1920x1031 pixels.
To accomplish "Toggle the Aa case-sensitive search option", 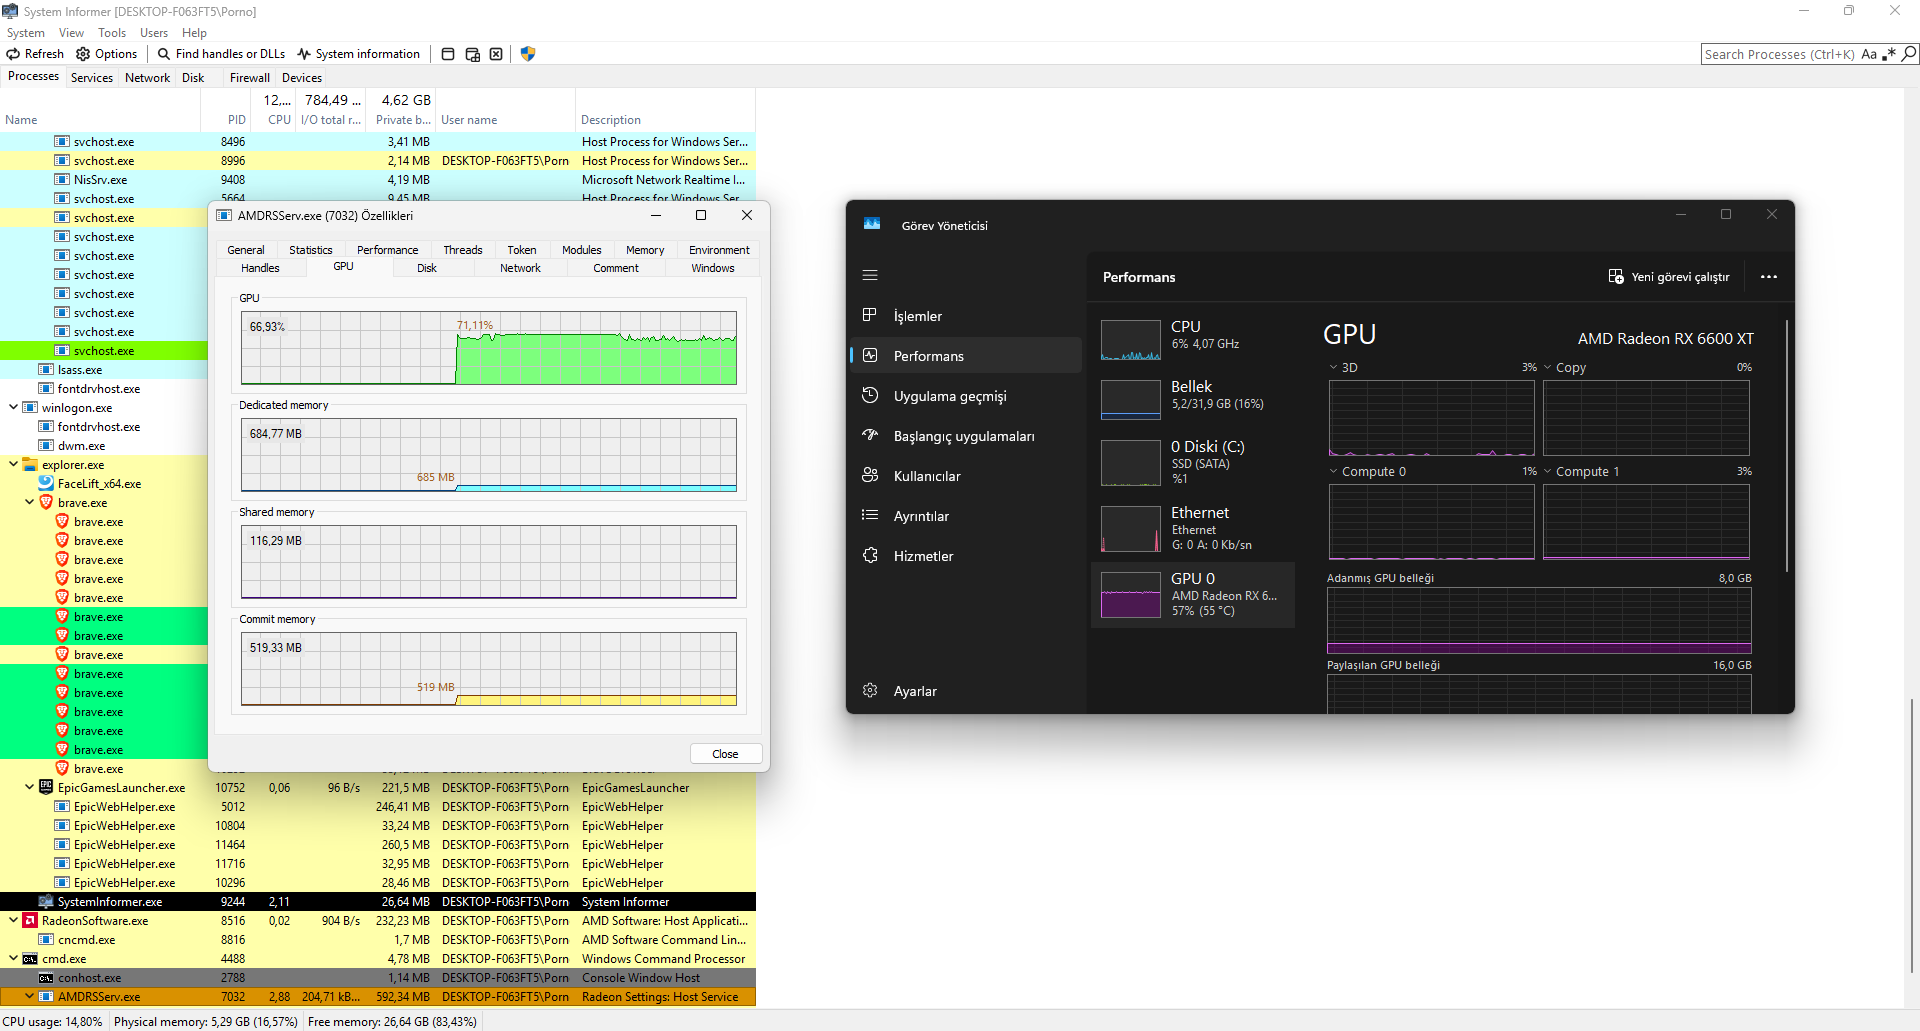I will (x=1869, y=54).
